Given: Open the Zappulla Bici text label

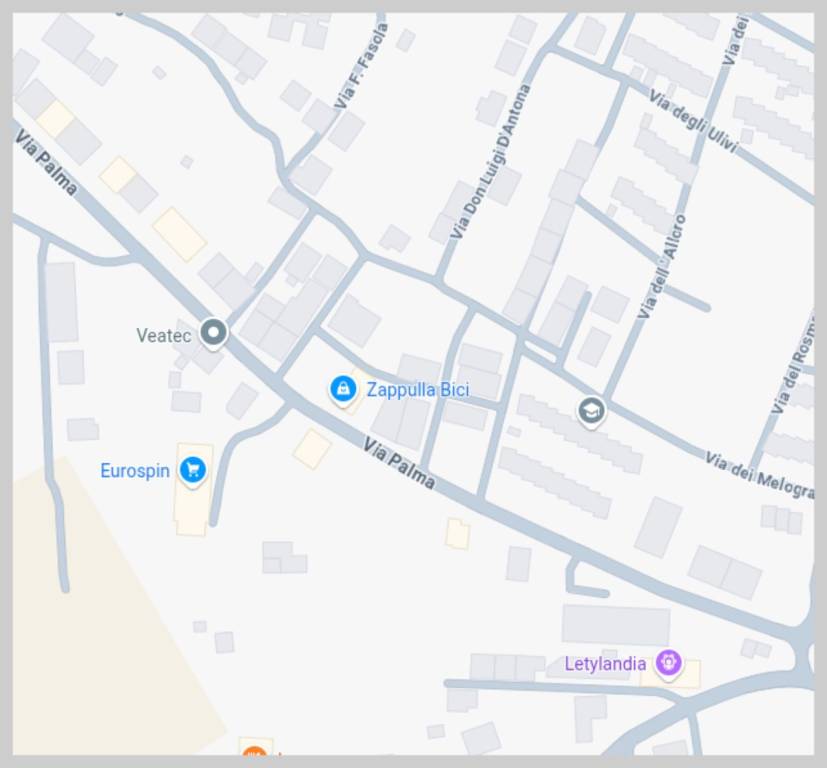Looking at the screenshot, I should coord(418,390).
